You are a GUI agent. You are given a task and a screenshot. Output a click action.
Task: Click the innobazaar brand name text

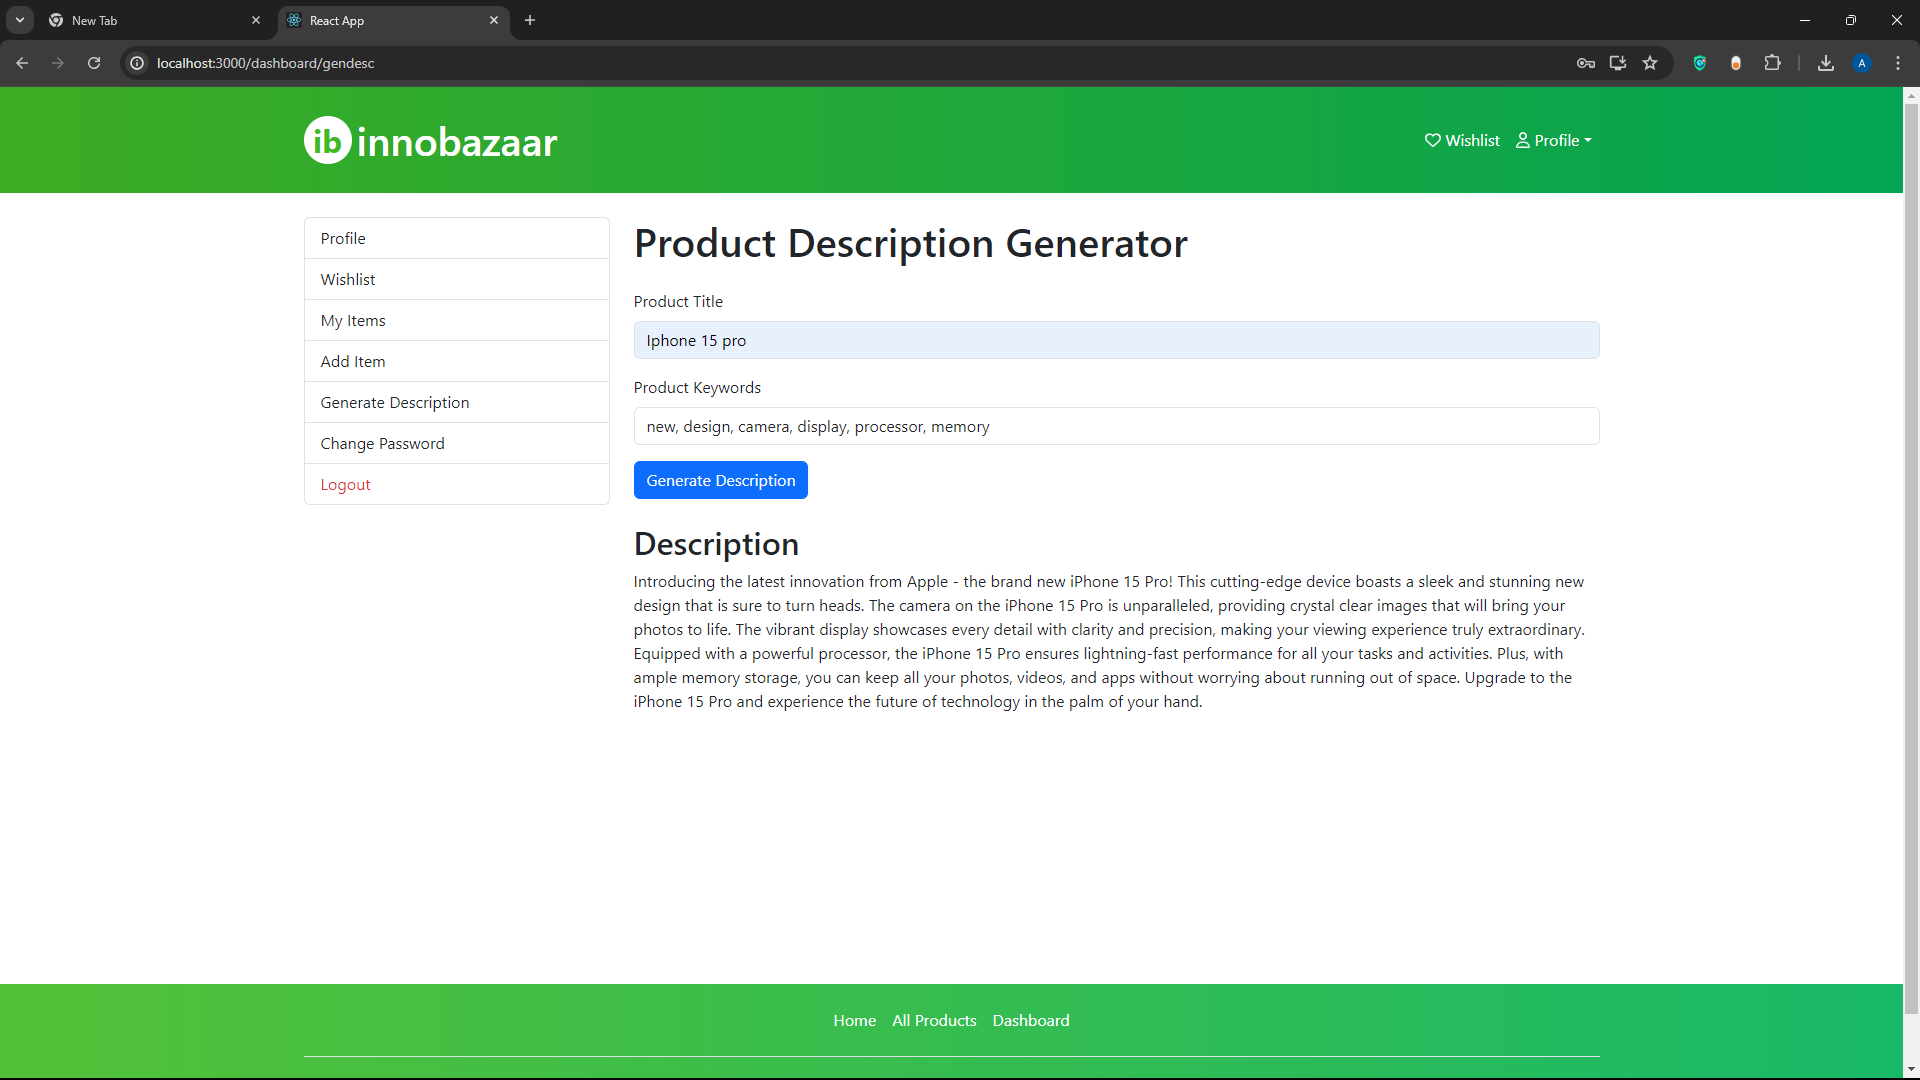(457, 142)
